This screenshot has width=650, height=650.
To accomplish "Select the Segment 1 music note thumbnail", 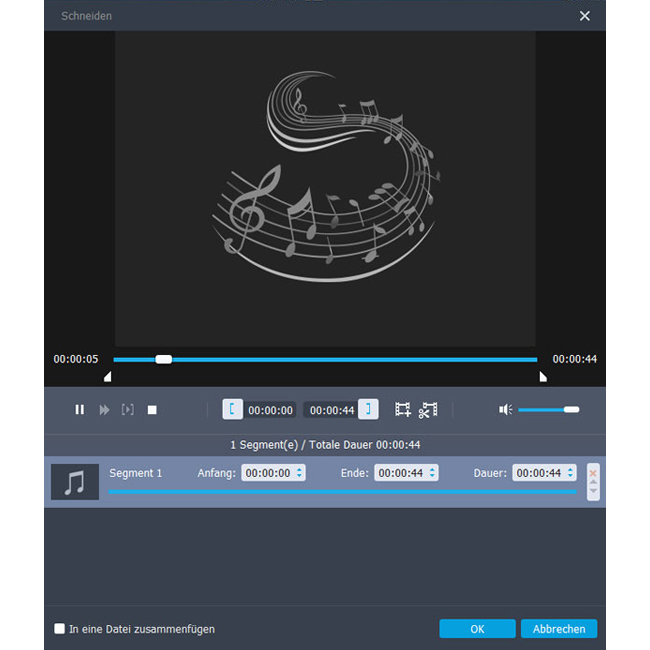I will (75, 482).
